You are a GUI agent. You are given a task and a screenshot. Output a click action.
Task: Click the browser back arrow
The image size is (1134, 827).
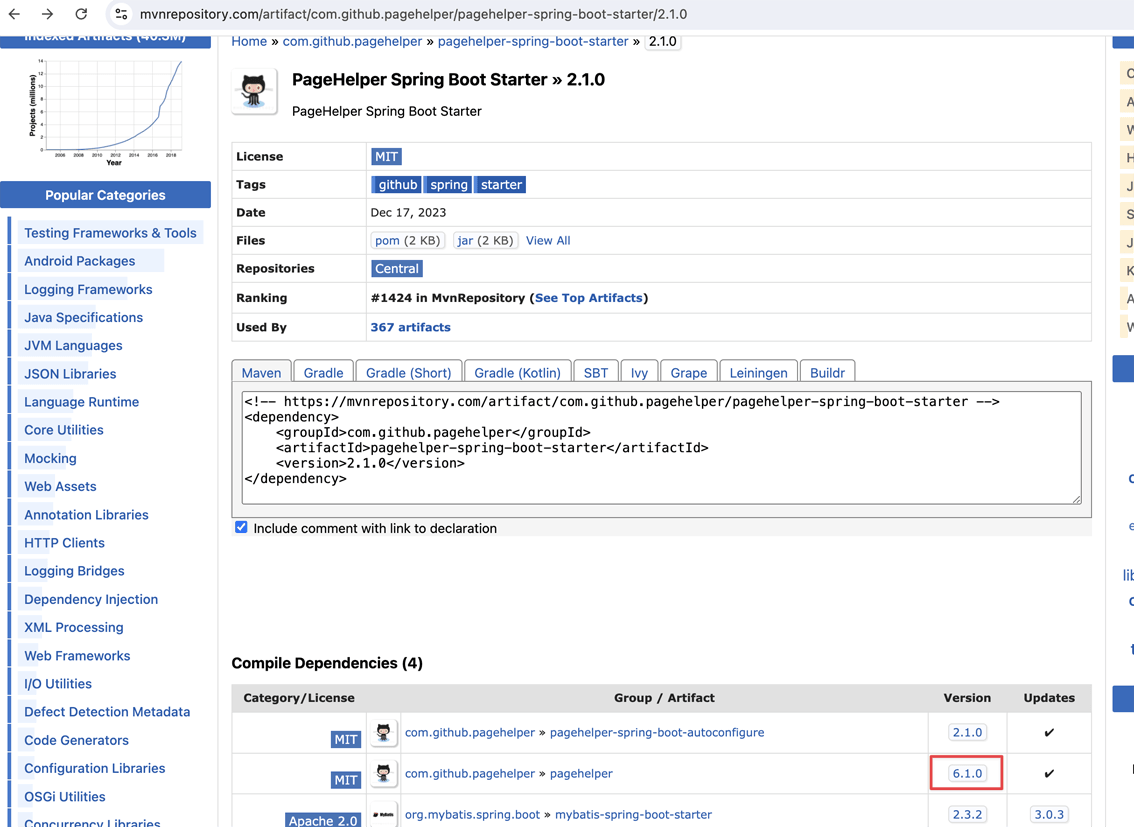(14, 15)
